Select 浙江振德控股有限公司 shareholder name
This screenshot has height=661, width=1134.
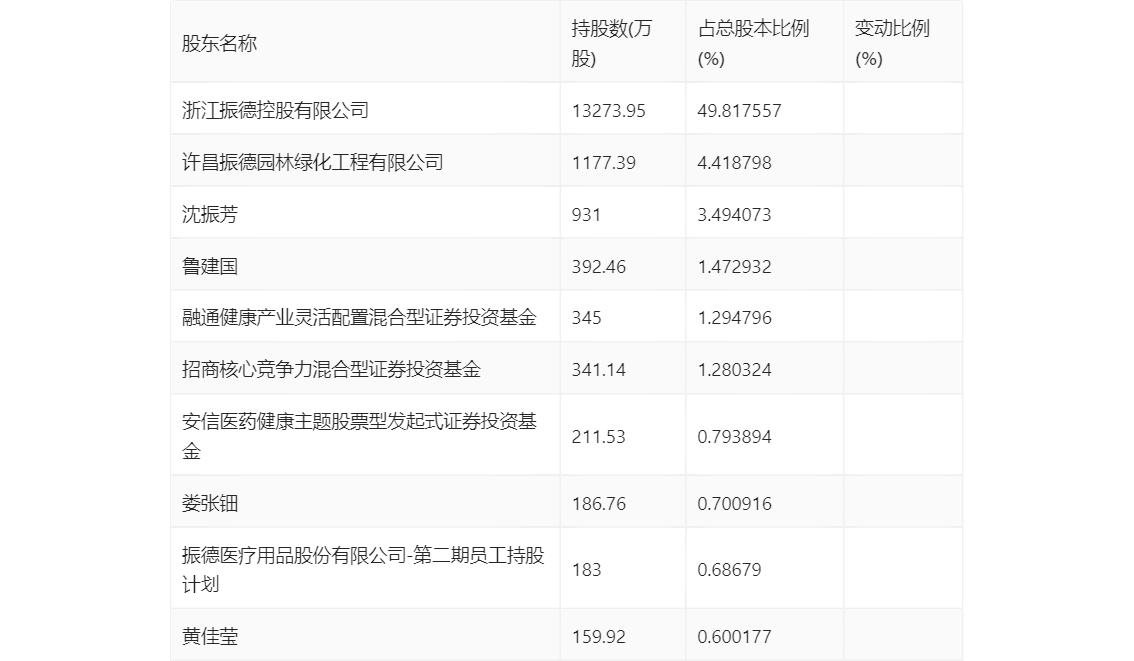click(x=276, y=111)
